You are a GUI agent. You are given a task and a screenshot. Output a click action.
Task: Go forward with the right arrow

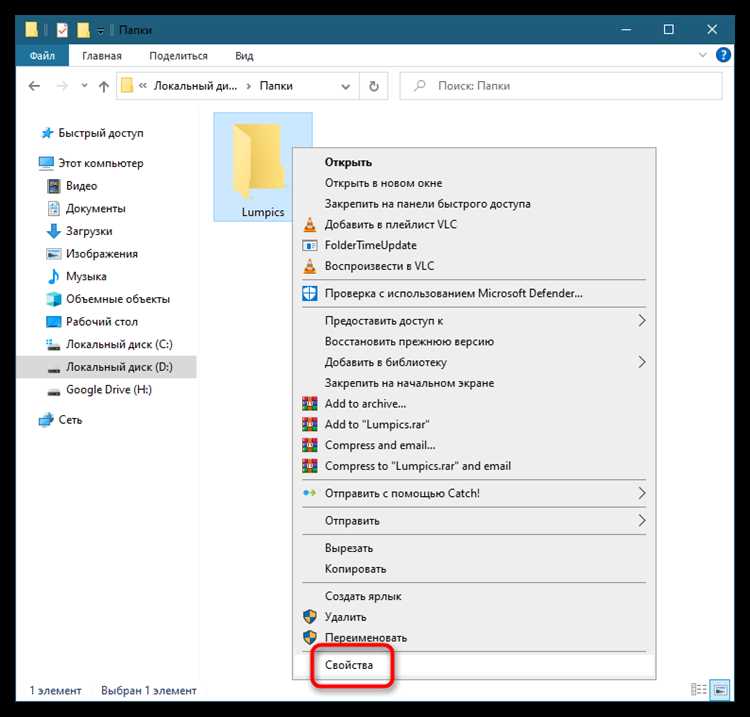coord(62,86)
